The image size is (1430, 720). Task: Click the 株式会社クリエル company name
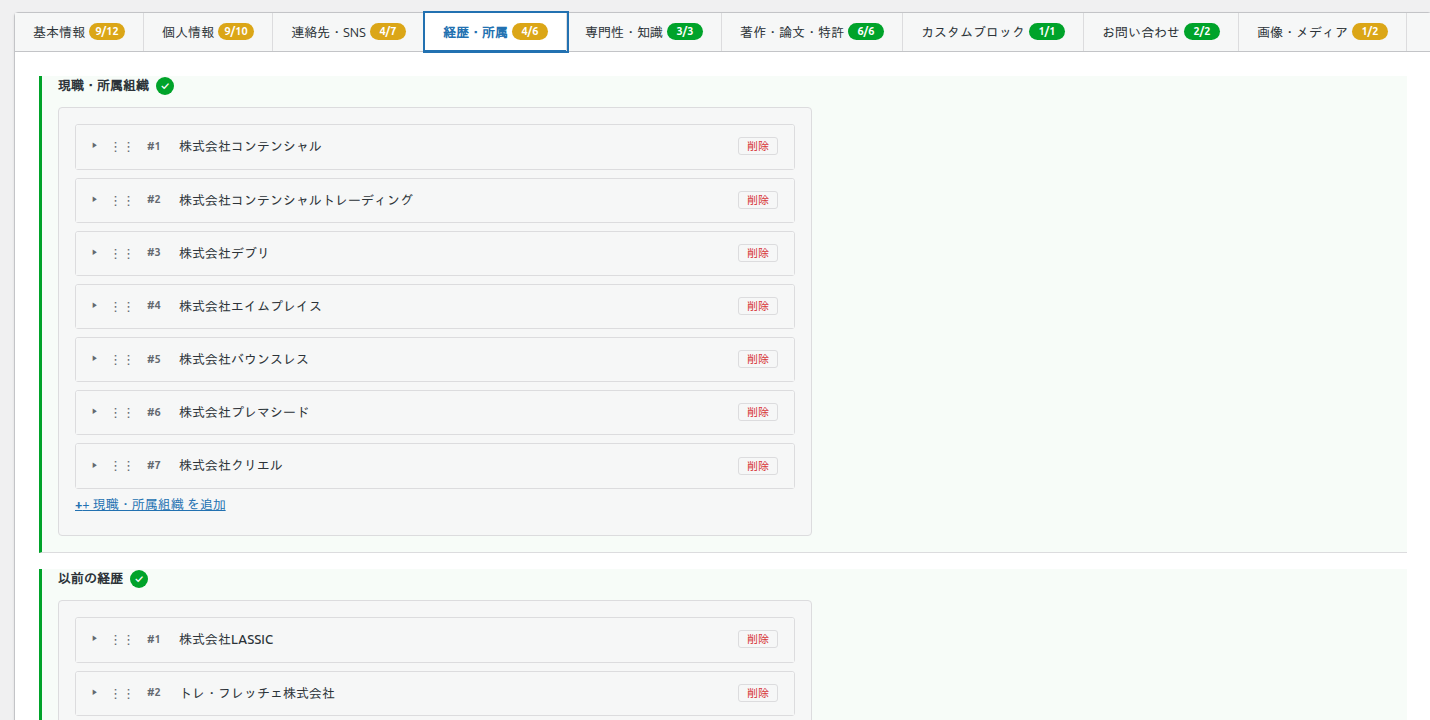click(231, 465)
